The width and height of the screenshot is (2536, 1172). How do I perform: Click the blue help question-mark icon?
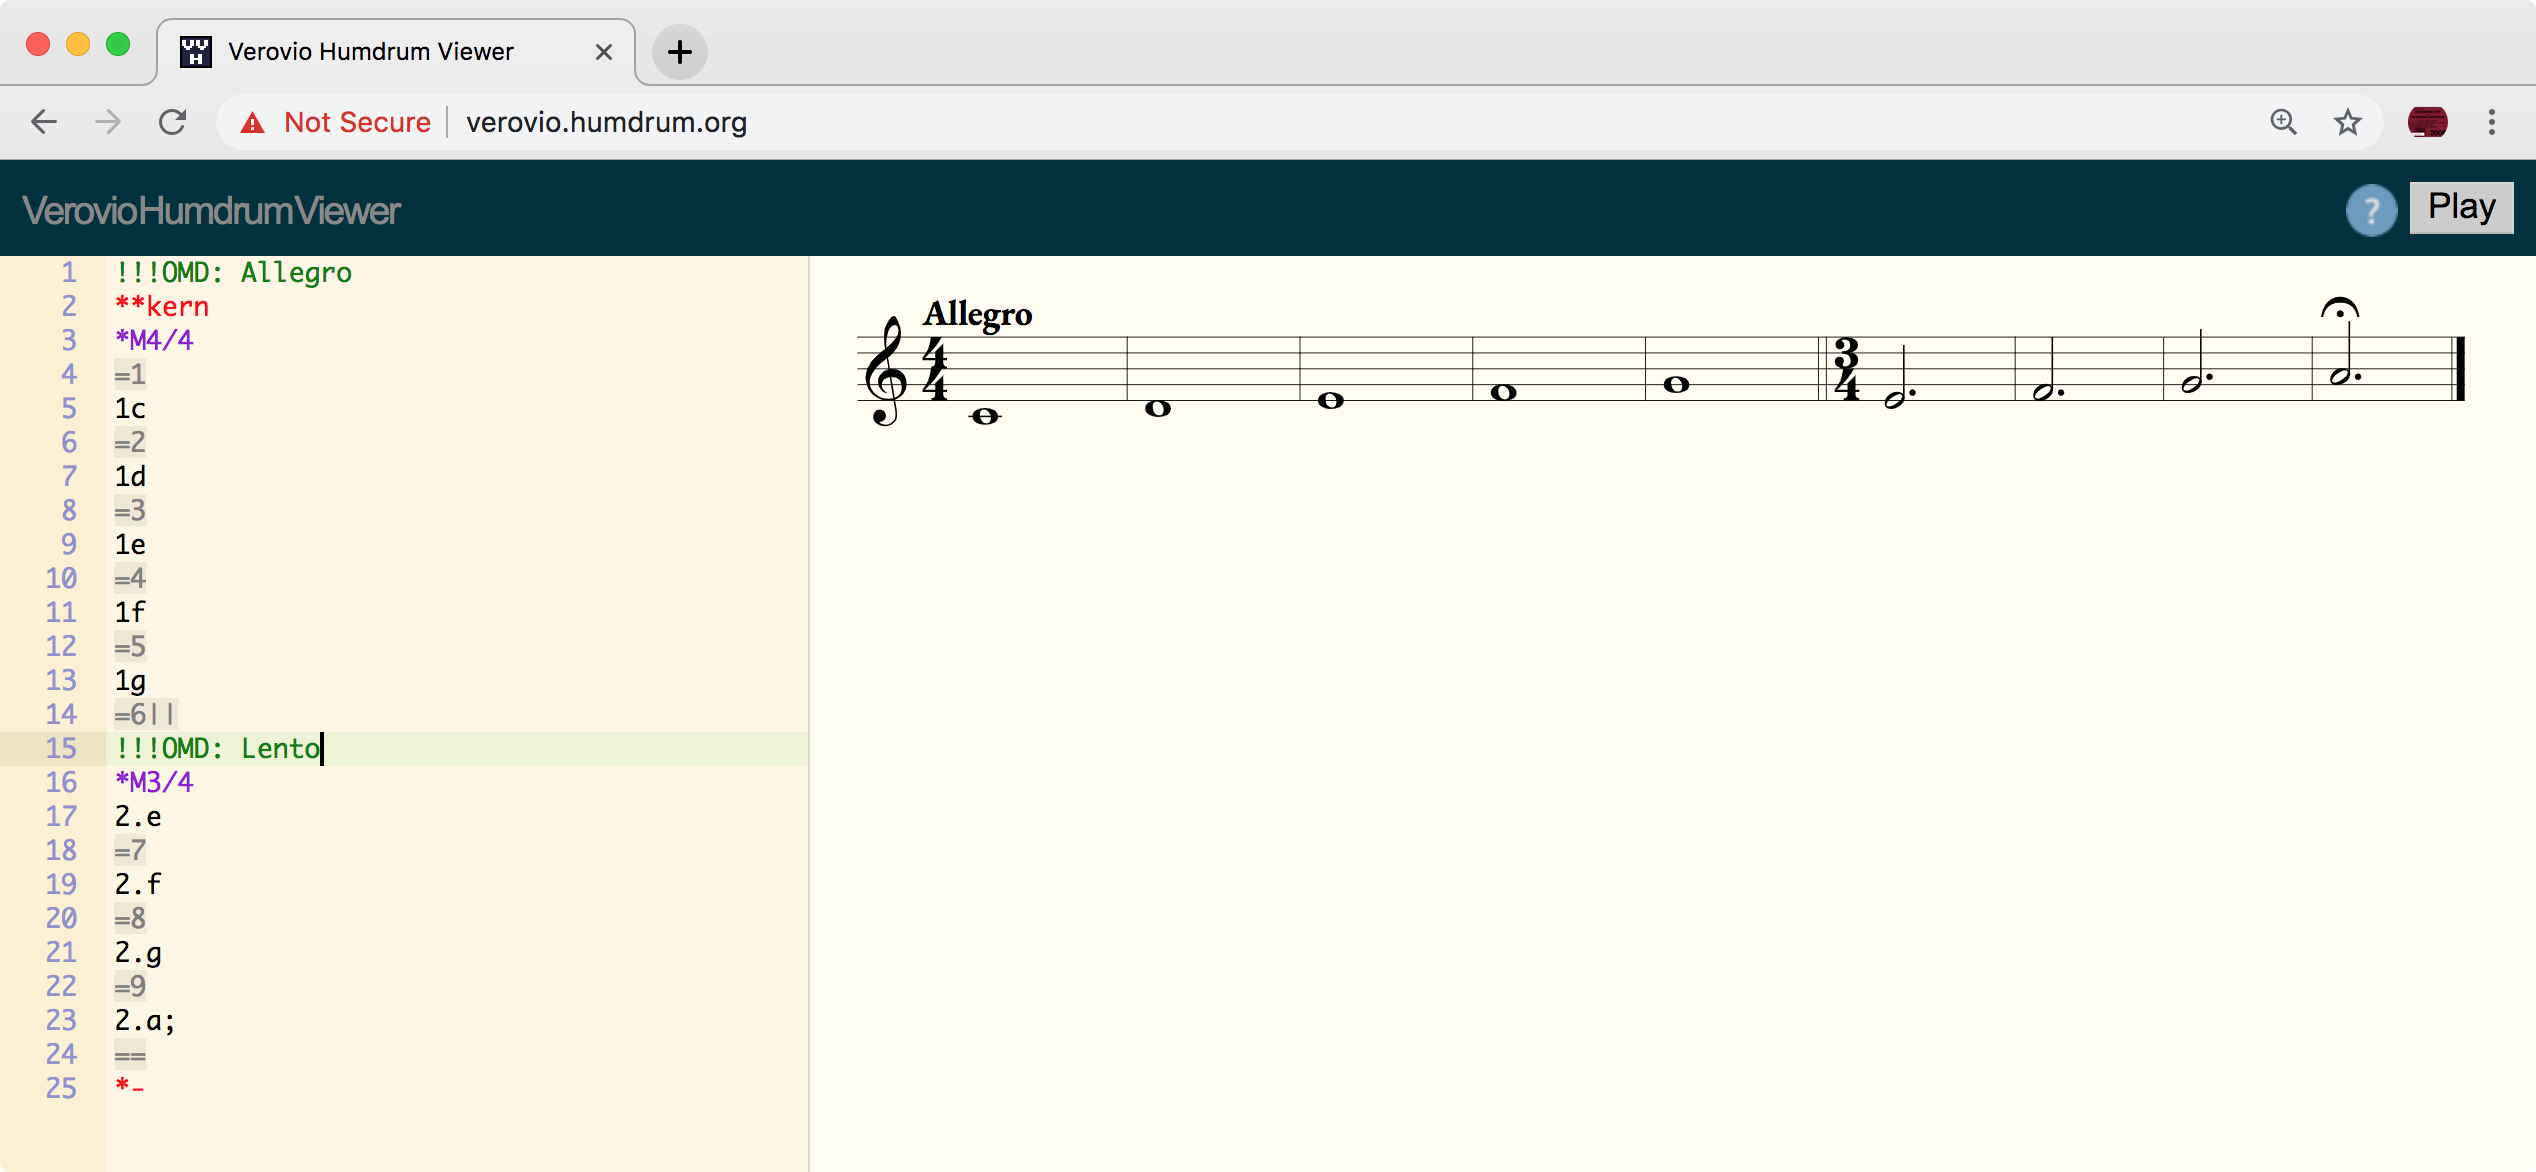[x=2370, y=209]
